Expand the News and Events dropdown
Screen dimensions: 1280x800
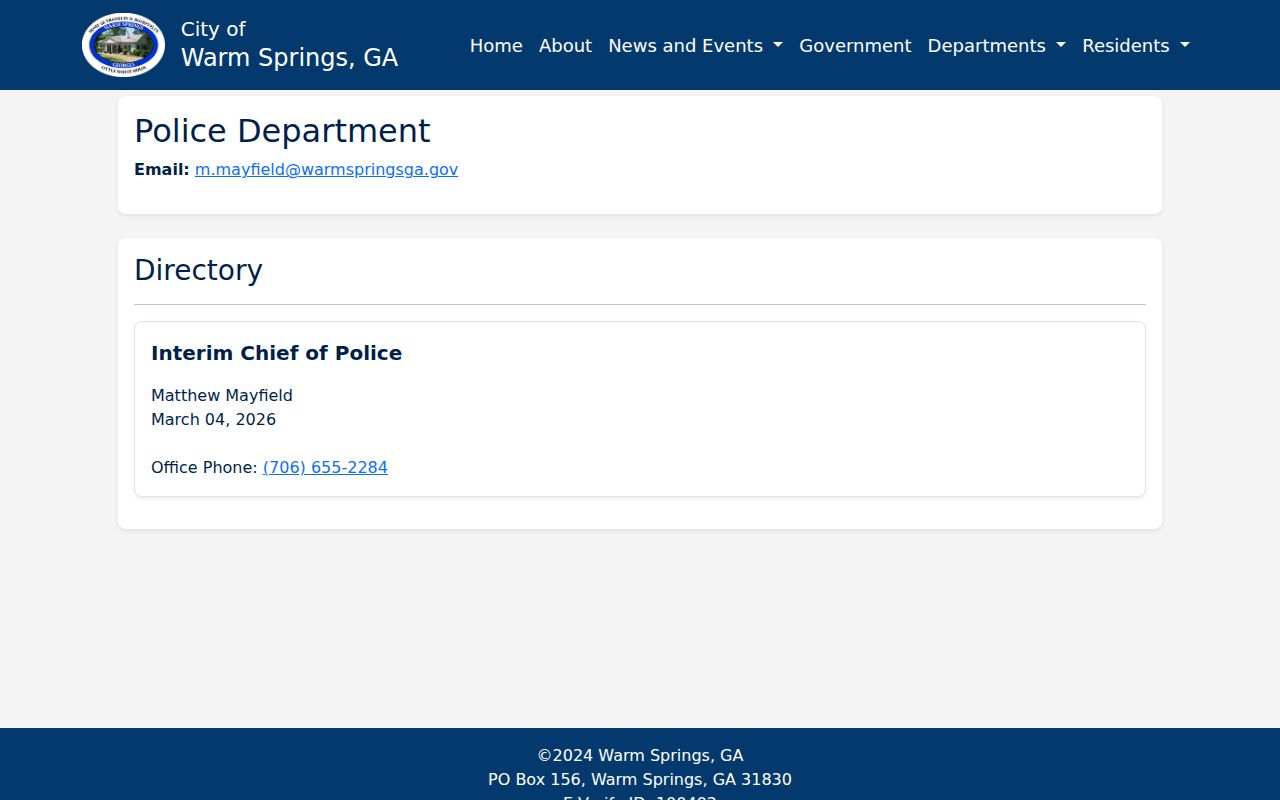[x=695, y=46]
